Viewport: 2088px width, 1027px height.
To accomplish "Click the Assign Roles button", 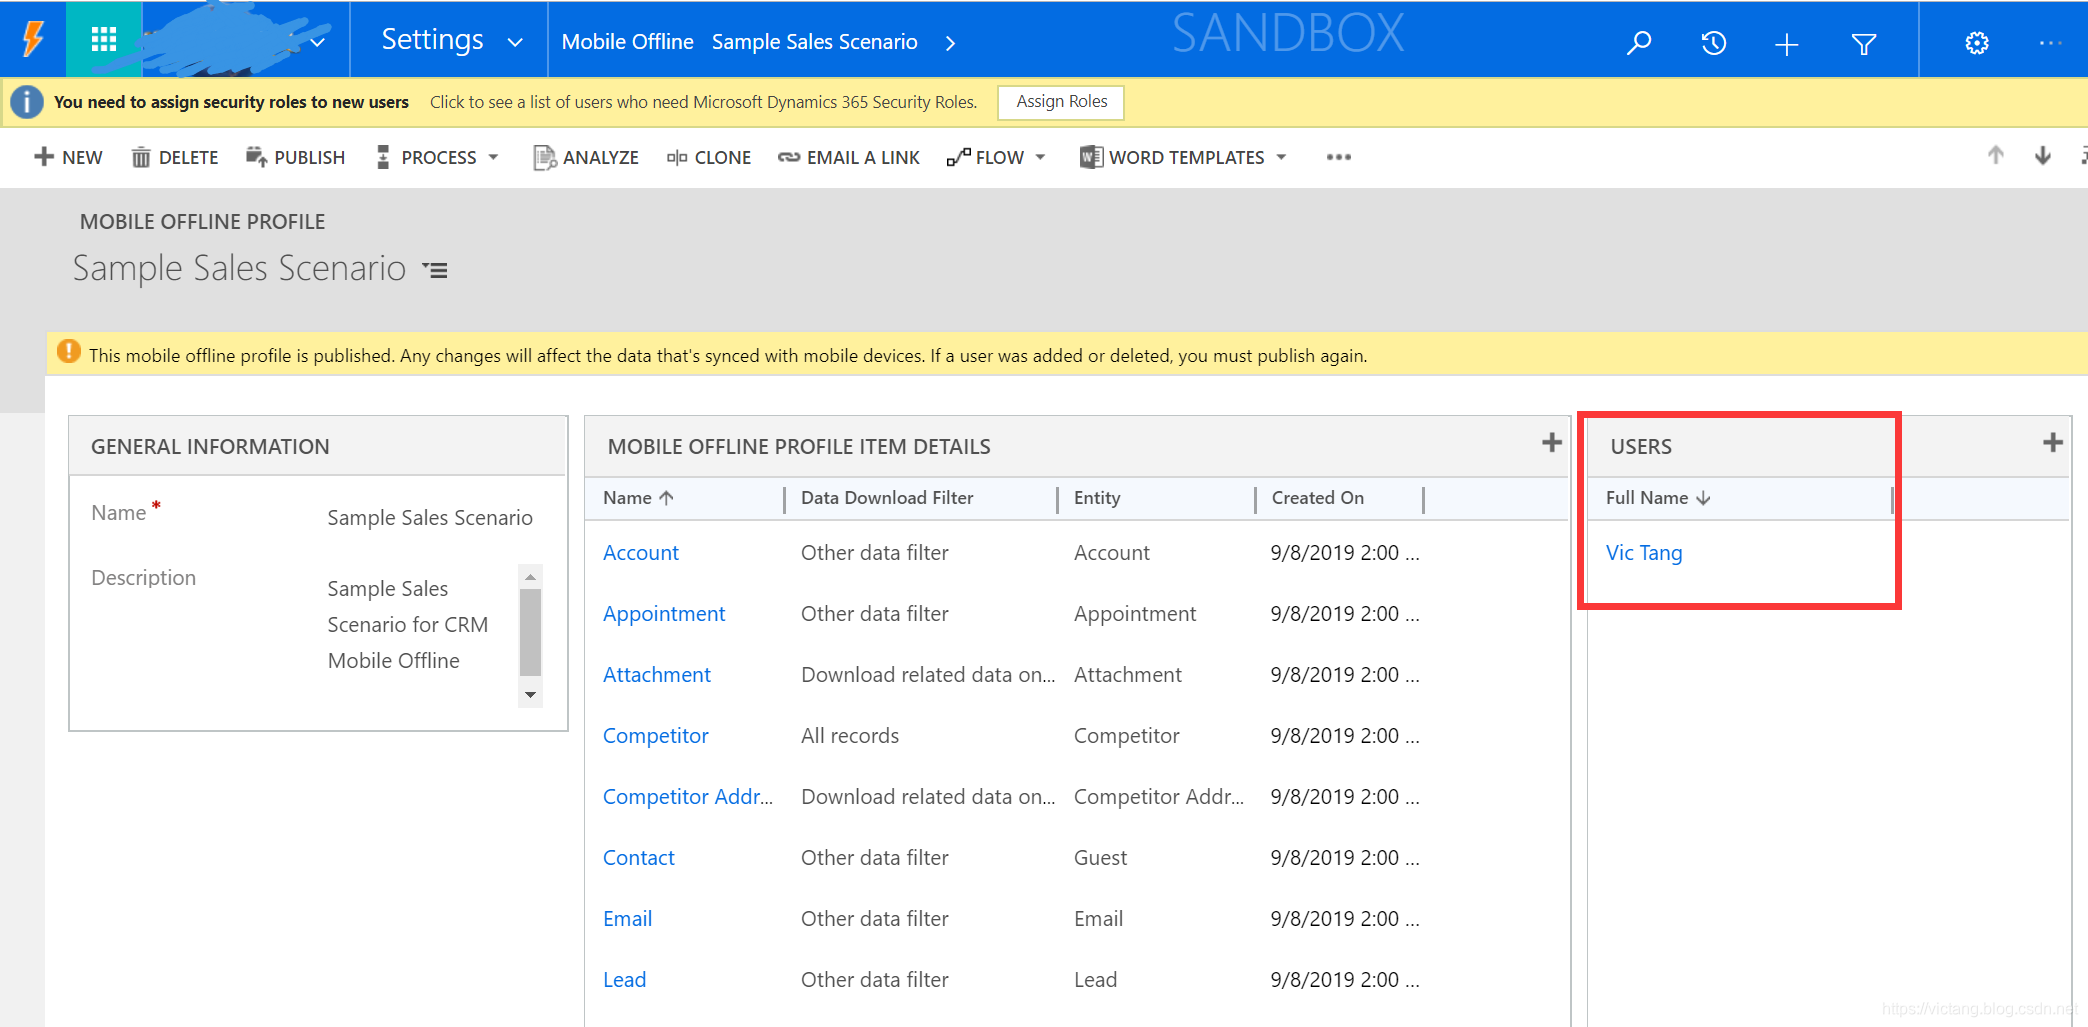I will click(x=1061, y=102).
